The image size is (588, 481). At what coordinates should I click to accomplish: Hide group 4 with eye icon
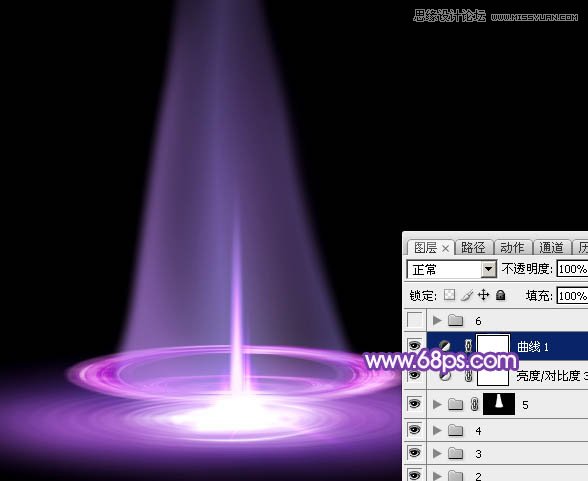click(x=414, y=430)
